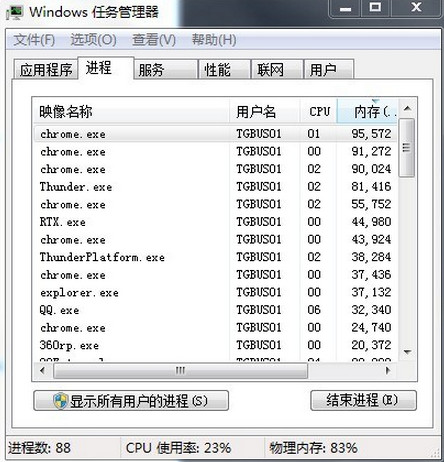The height and width of the screenshot is (462, 444).
Task: Open the 帮助(H) menu
Action: [x=214, y=40]
